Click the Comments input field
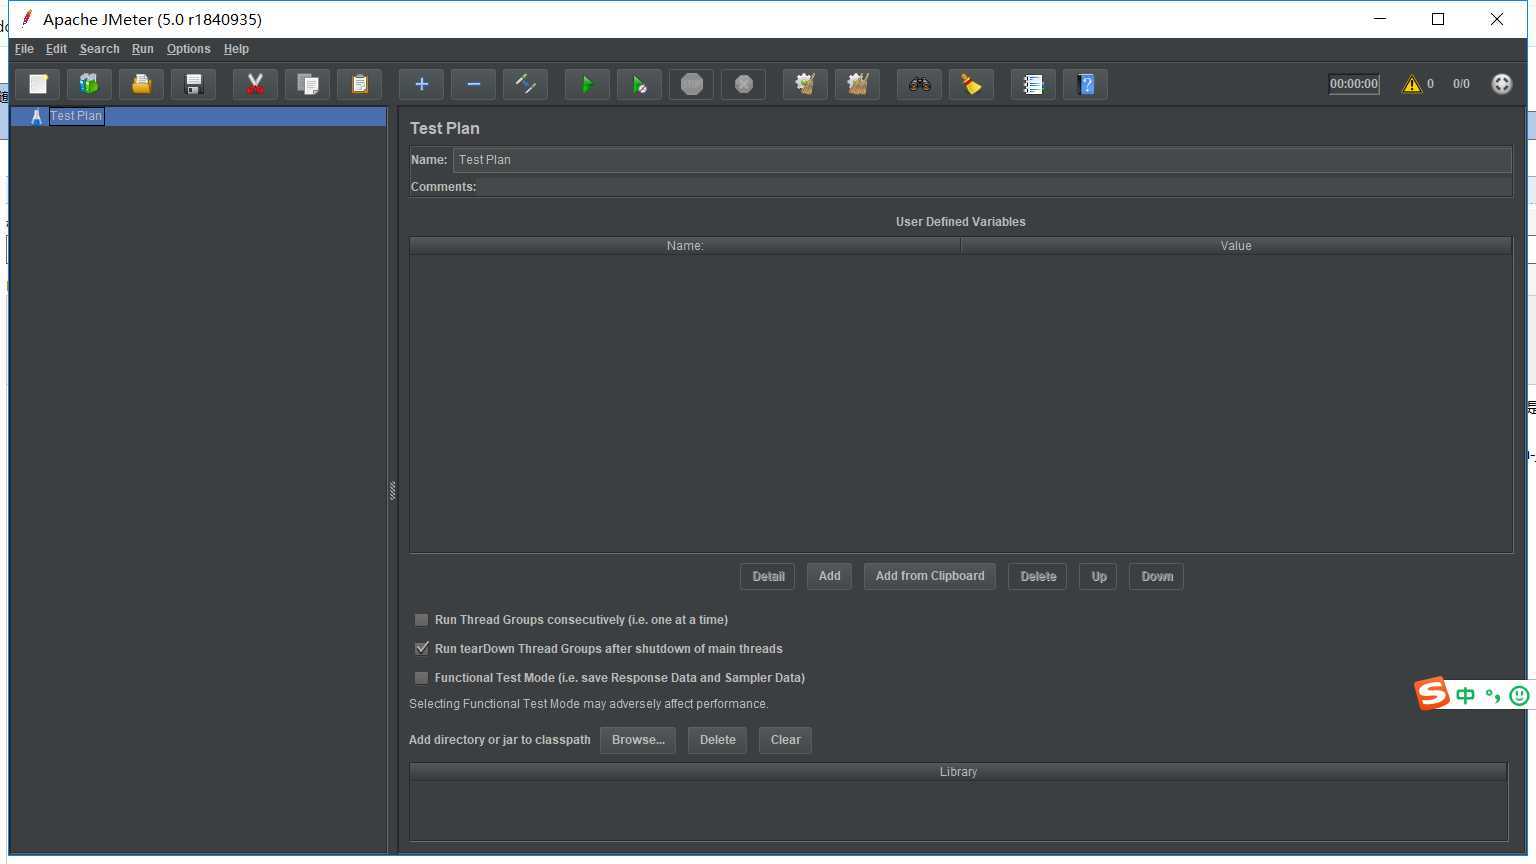The width and height of the screenshot is (1536, 864). click(996, 187)
